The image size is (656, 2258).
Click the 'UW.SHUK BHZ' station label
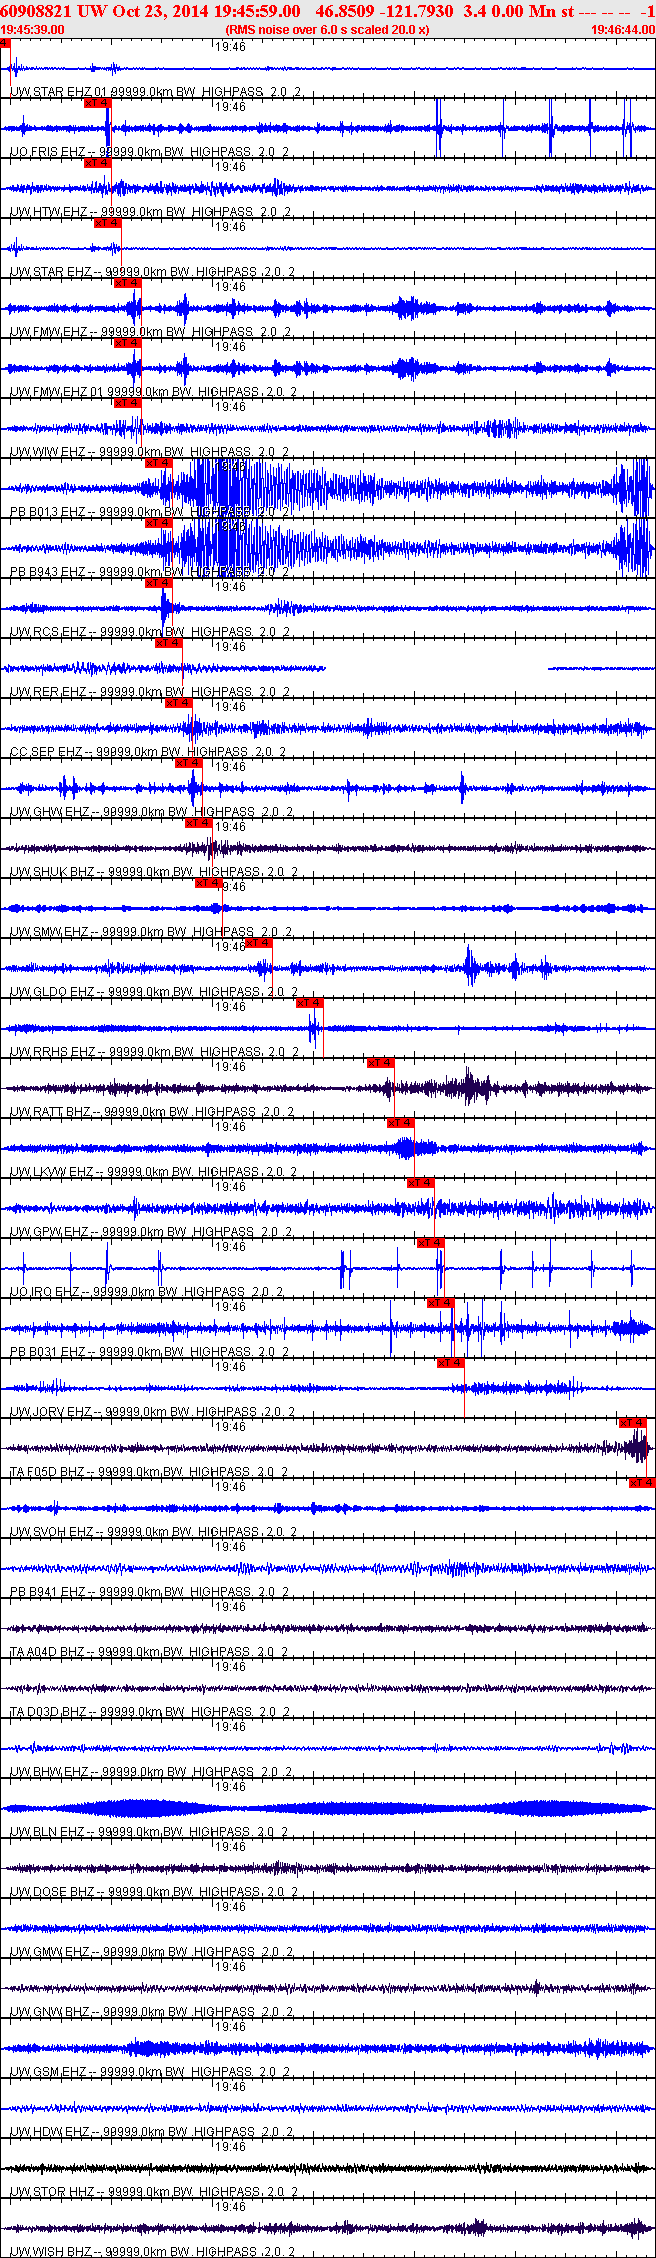coord(52,872)
